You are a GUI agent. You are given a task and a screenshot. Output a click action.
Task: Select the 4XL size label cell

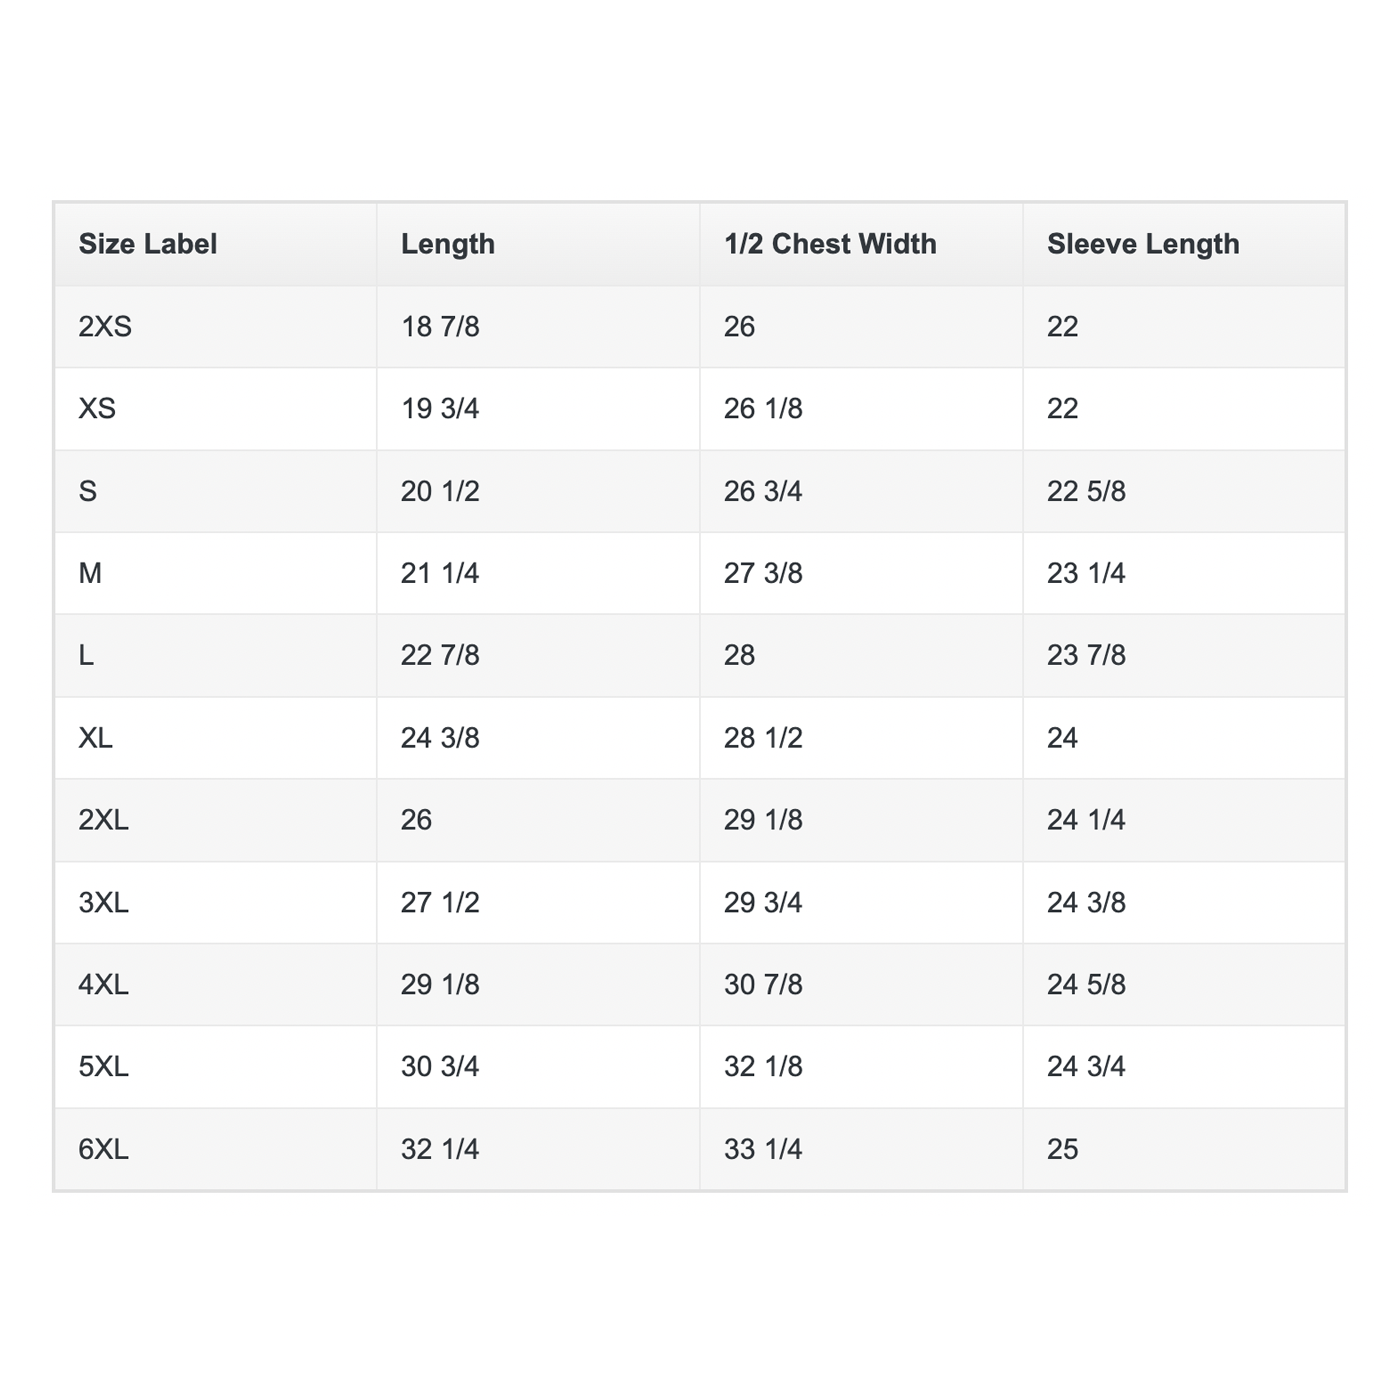pyautogui.click(x=104, y=985)
